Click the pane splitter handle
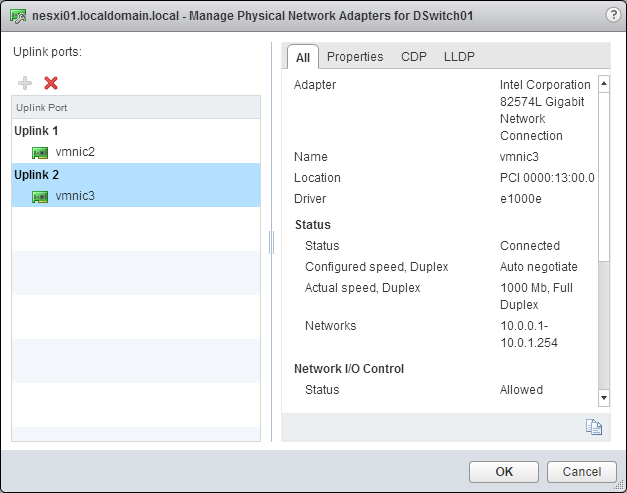This screenshot has width=627, height=493. tap(272, 242)
